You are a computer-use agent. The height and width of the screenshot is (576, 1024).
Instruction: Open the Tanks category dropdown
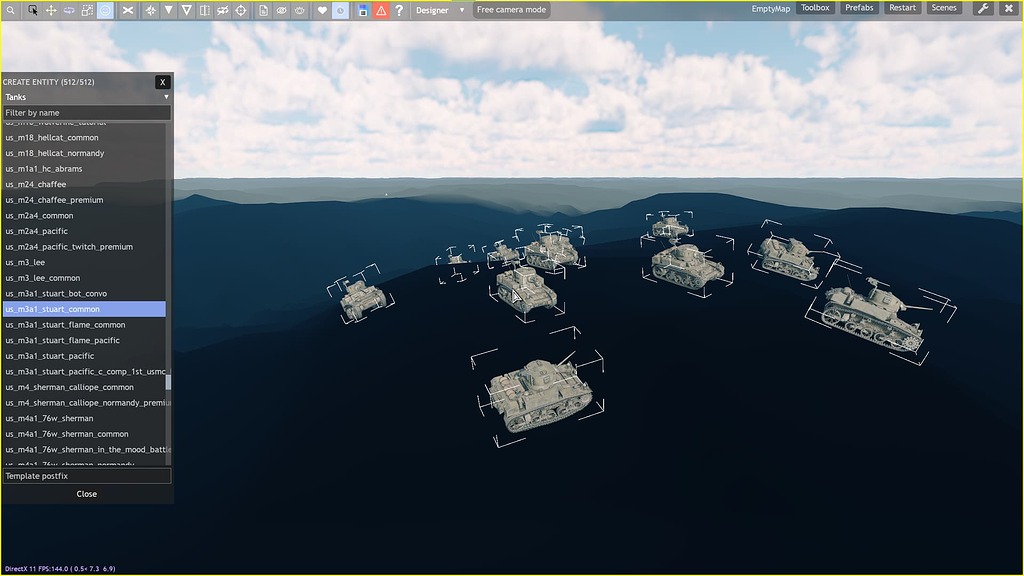coord(86,97)
